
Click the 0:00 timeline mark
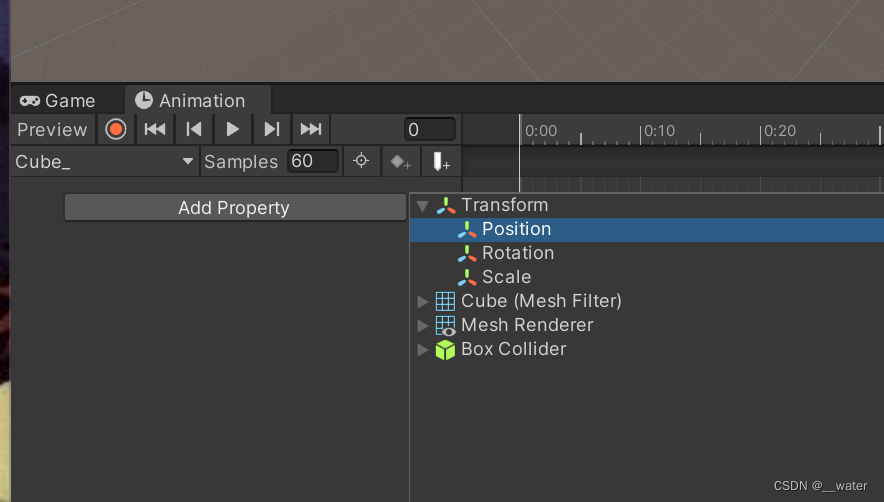pyautogui.click(x=541, y=131)
